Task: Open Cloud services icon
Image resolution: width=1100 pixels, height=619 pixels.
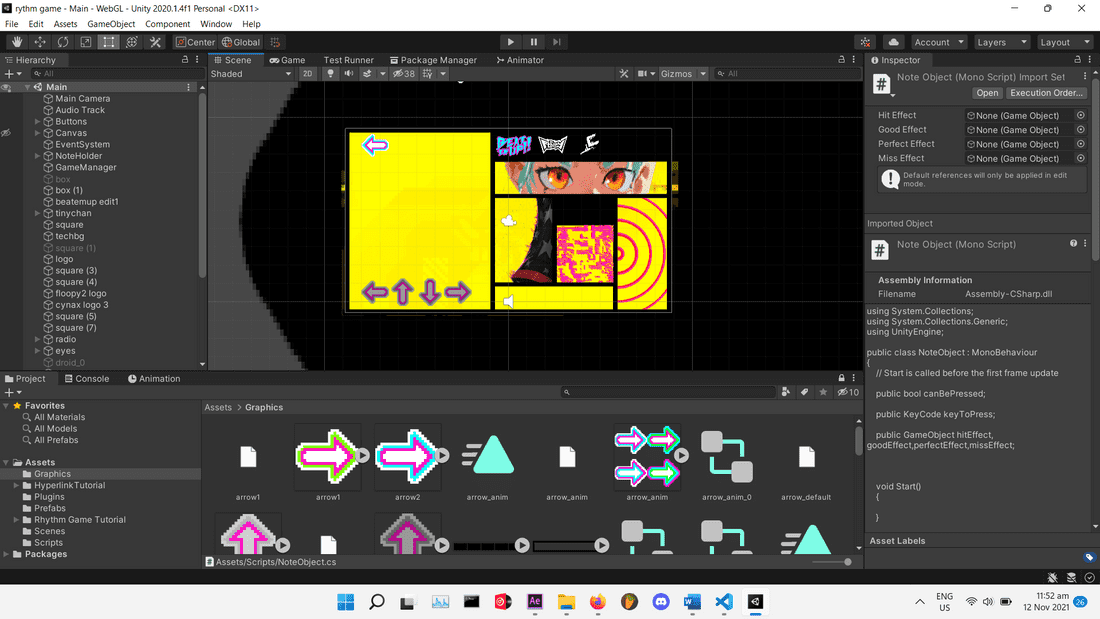Action: coord(893,42)
